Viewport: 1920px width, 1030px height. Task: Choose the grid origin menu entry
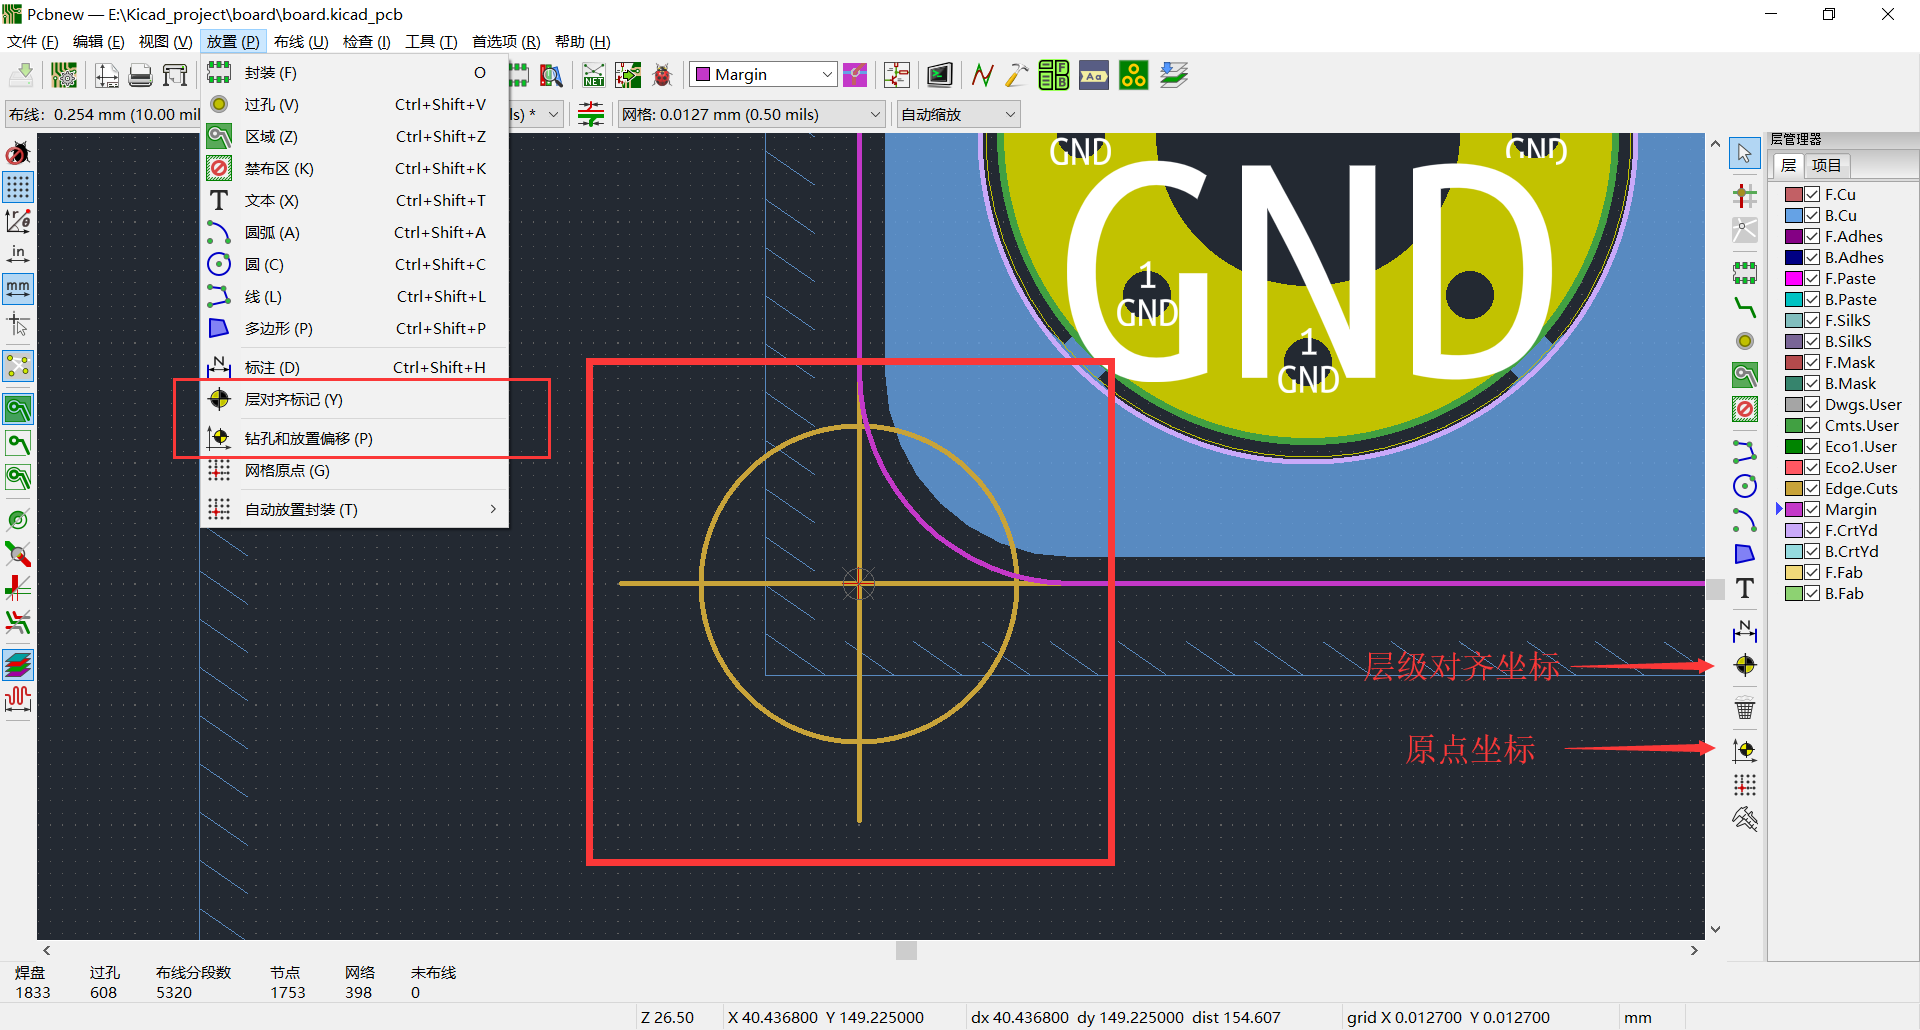point(287,471)
